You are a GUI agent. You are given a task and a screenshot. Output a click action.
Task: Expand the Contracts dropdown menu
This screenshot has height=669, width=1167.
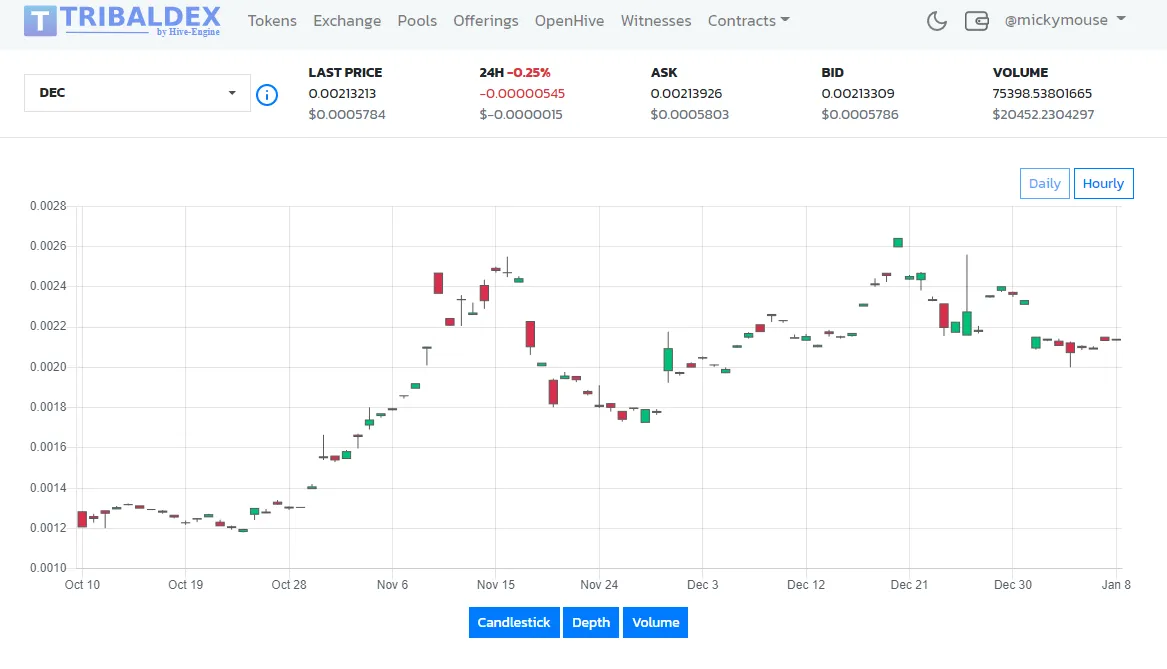pos(748,21)
